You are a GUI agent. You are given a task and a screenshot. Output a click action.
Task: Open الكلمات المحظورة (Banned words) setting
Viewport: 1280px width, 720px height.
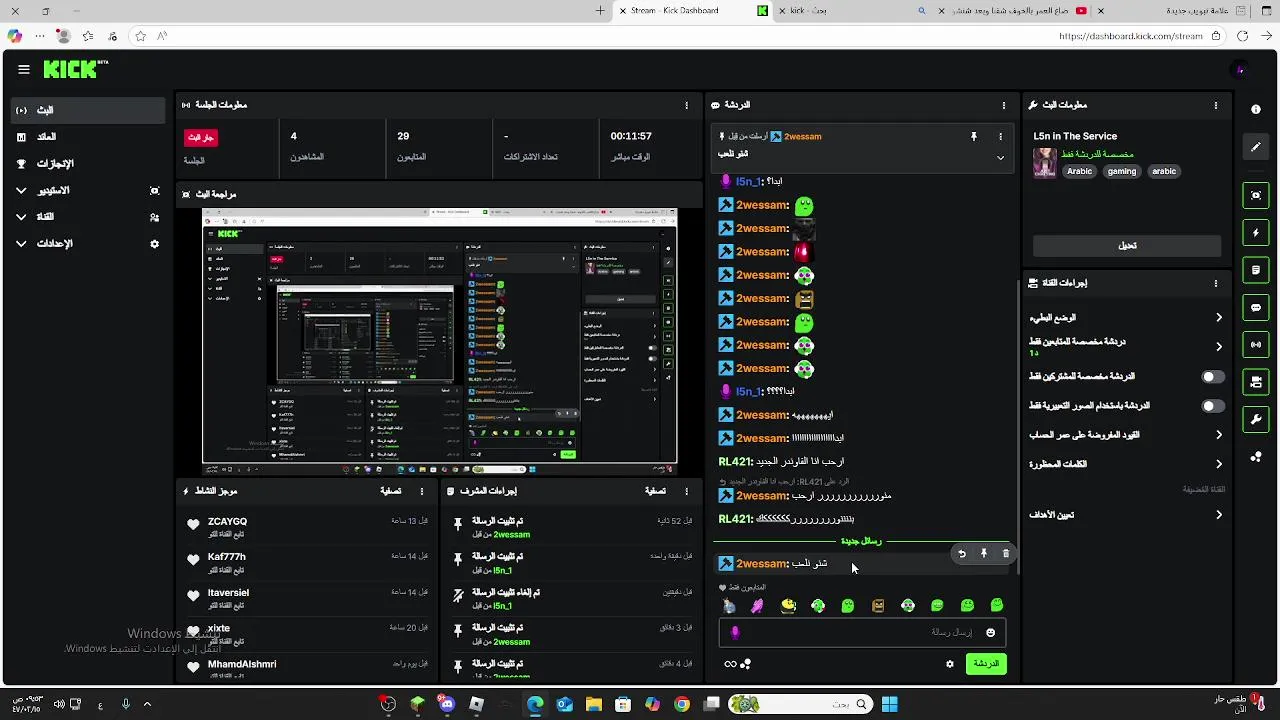pyautogui.click(x=1127, y=464)
